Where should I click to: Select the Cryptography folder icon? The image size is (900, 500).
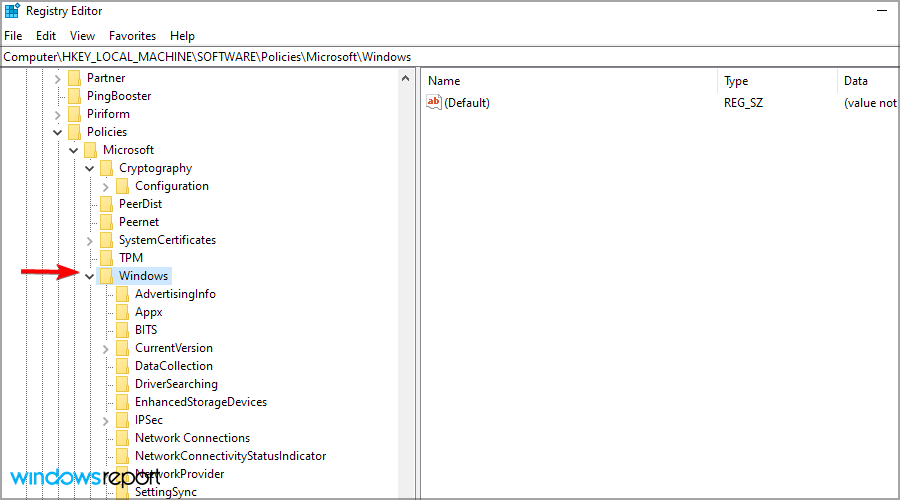click(107, 168)
